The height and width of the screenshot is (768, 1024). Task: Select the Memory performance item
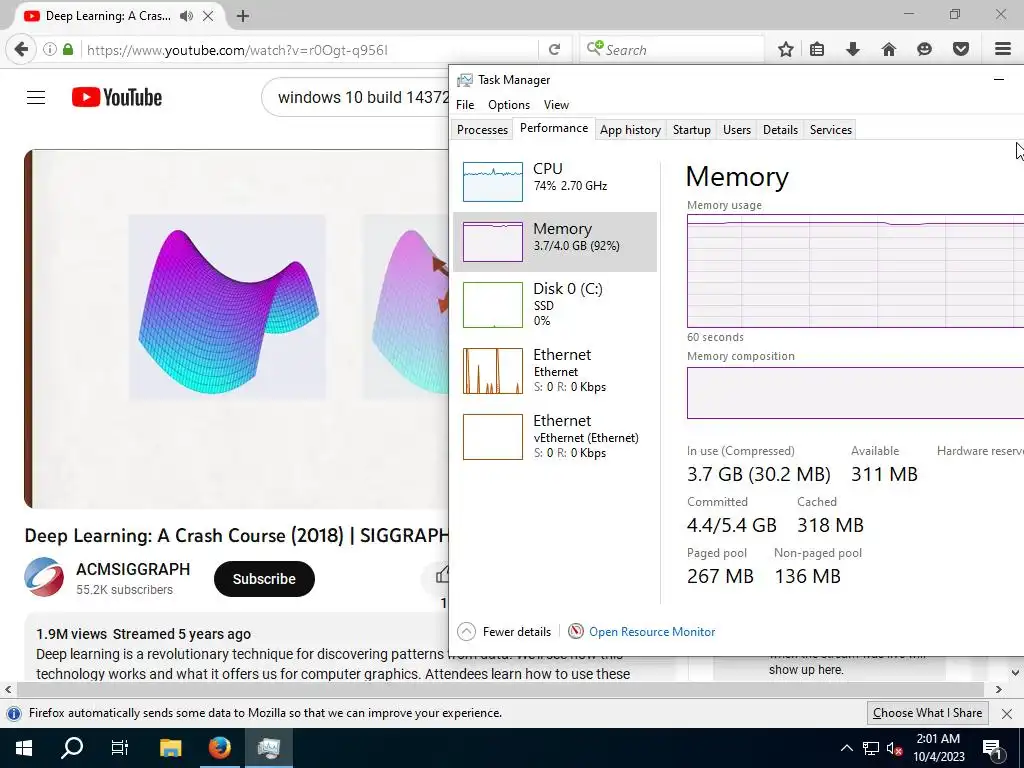coord(554,242)
